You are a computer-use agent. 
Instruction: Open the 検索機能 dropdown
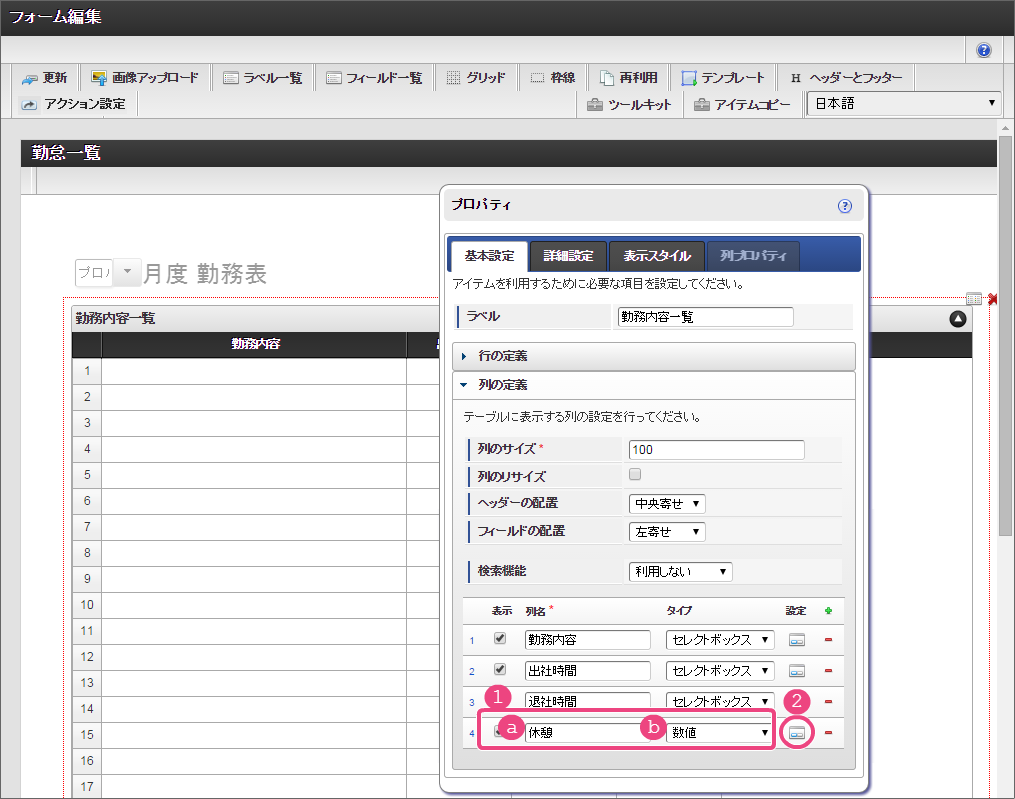(680, 572)
